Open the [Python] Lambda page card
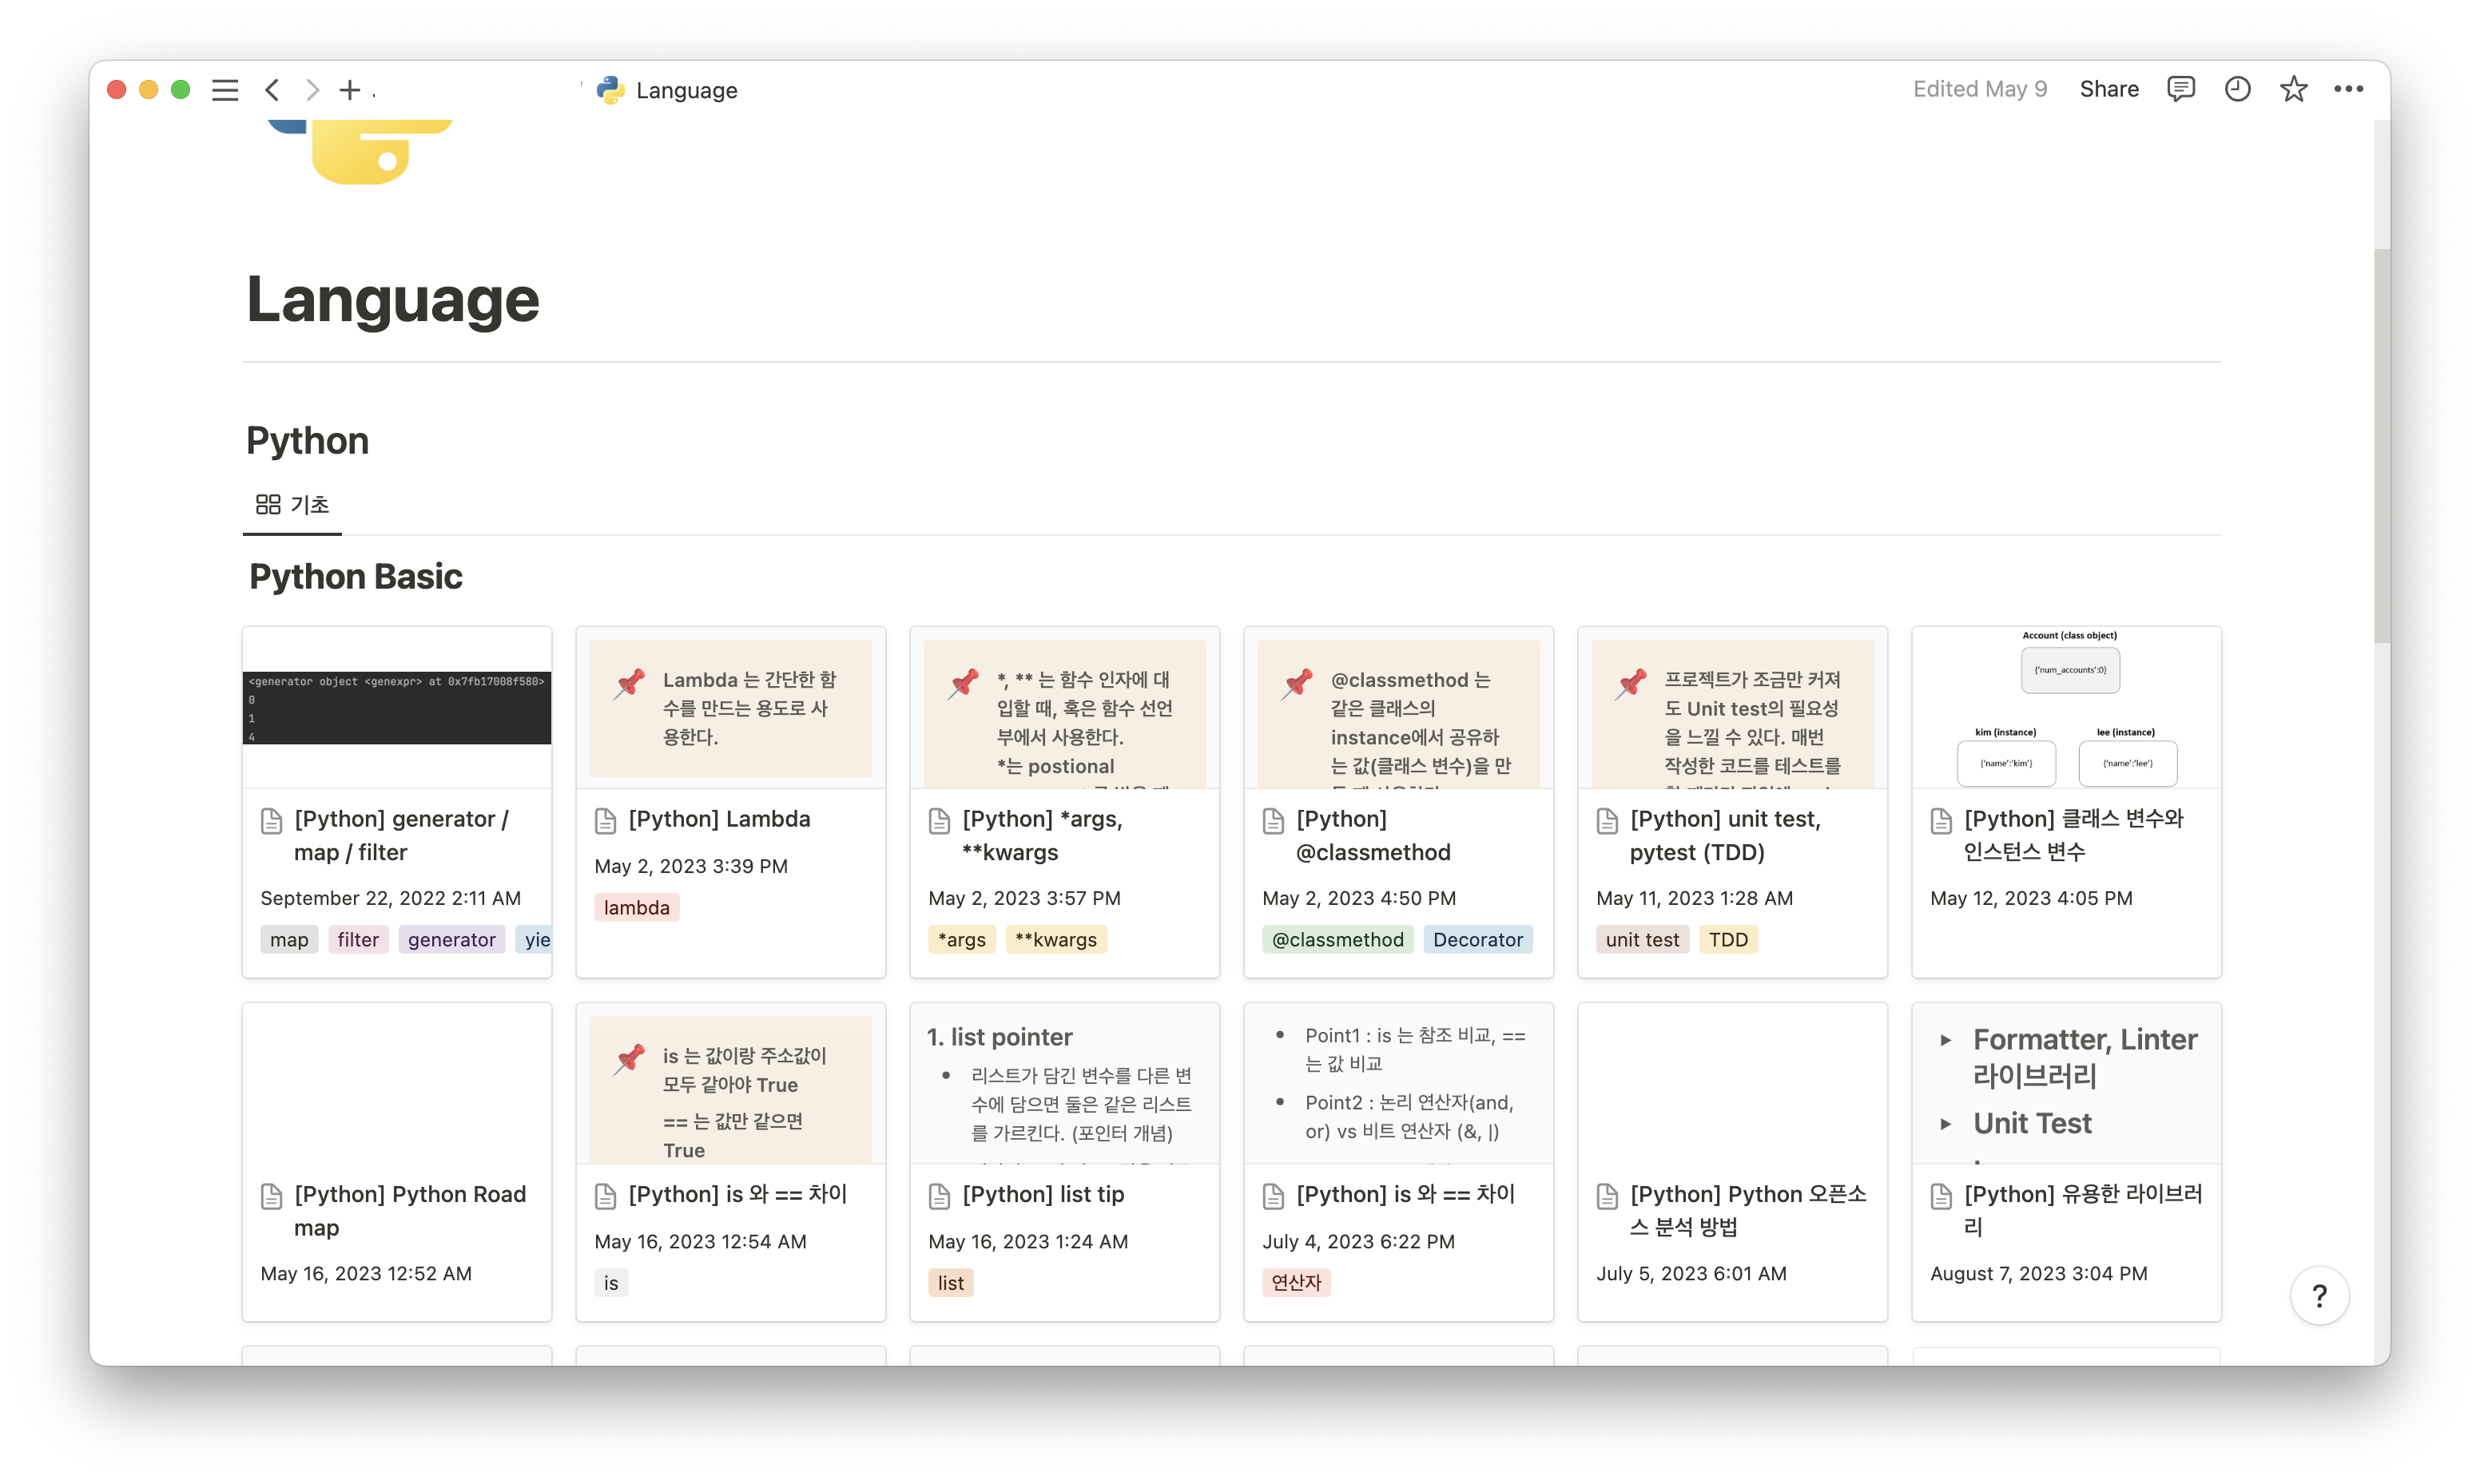The image size is (2480, 1484). [x=719, y=819]
